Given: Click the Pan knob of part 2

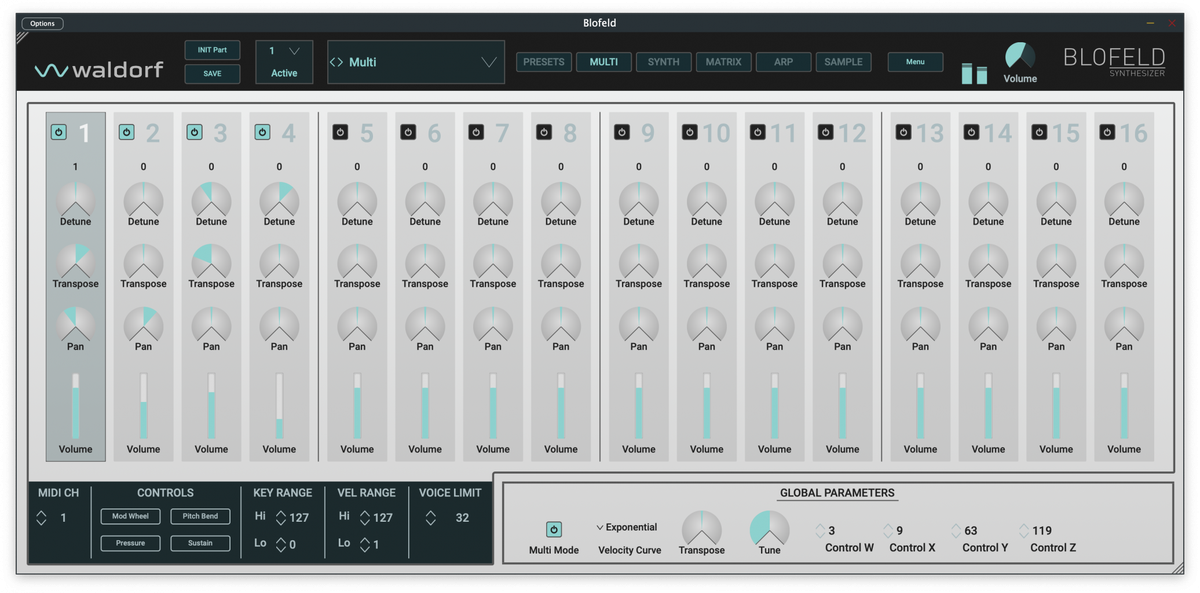Looking at the screenshot, I should [x=143, y=324].
